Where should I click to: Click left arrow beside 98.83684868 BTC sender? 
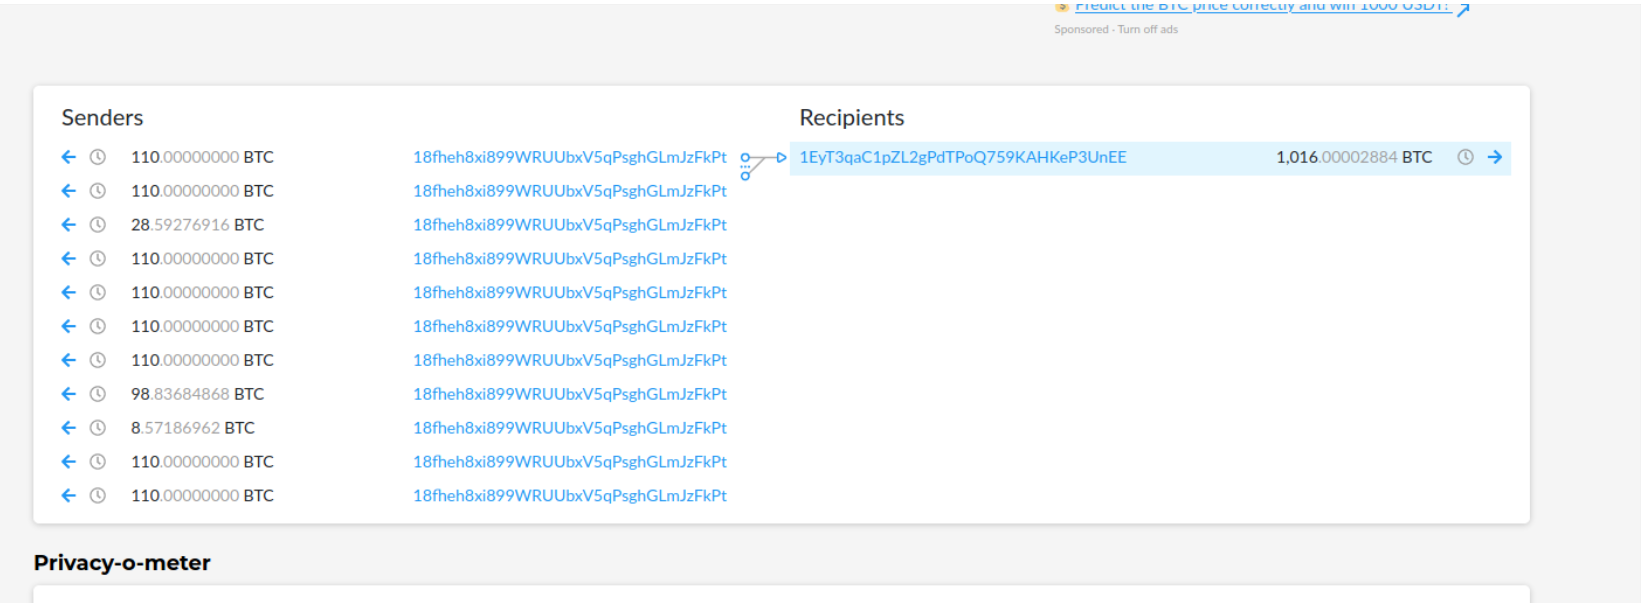[x=68, y=394]
